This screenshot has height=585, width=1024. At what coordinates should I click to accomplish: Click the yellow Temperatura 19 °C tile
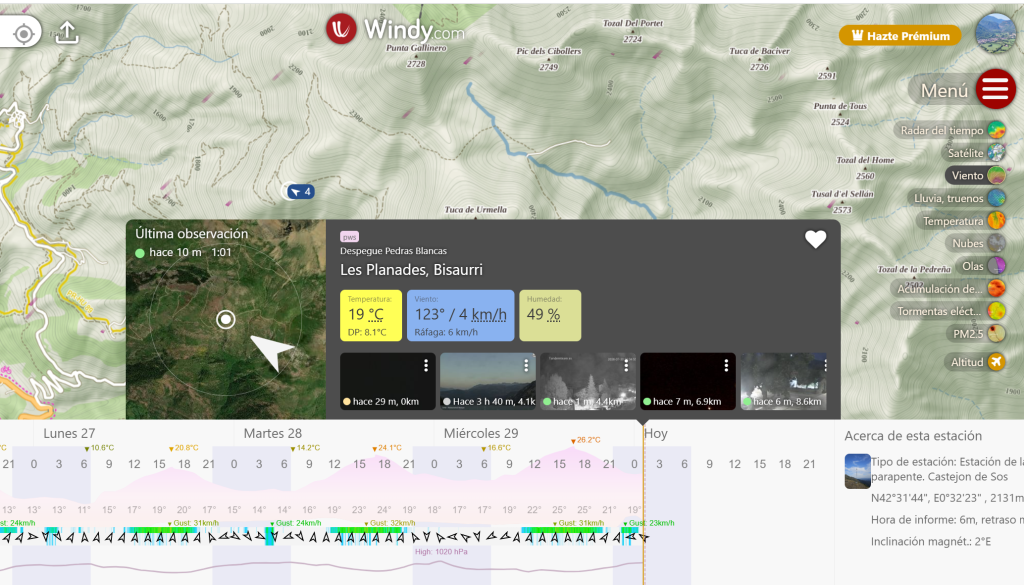click(x=370, y=315)
